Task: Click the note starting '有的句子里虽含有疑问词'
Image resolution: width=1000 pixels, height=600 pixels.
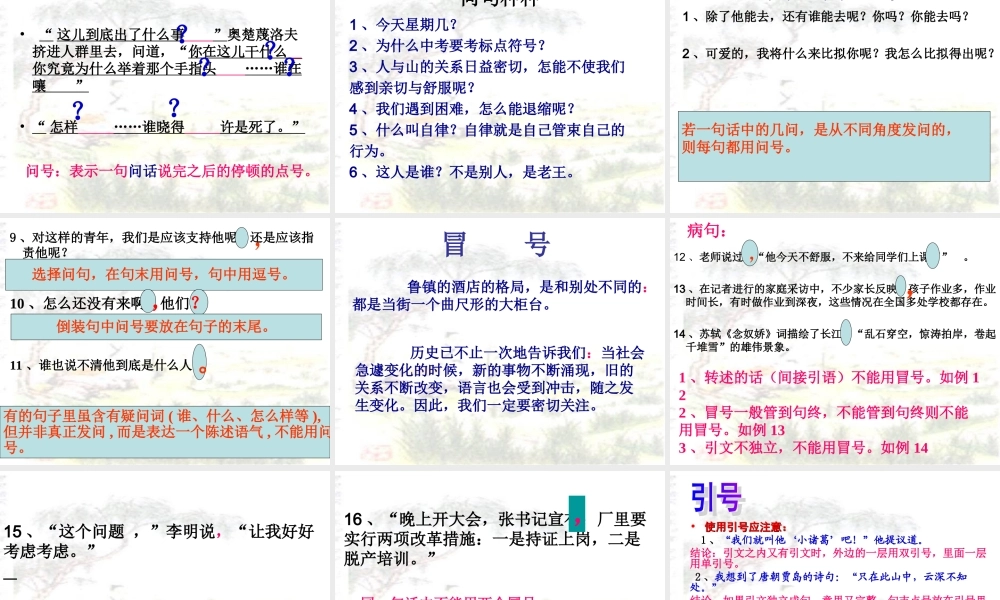Action: (x=165, y=432)
